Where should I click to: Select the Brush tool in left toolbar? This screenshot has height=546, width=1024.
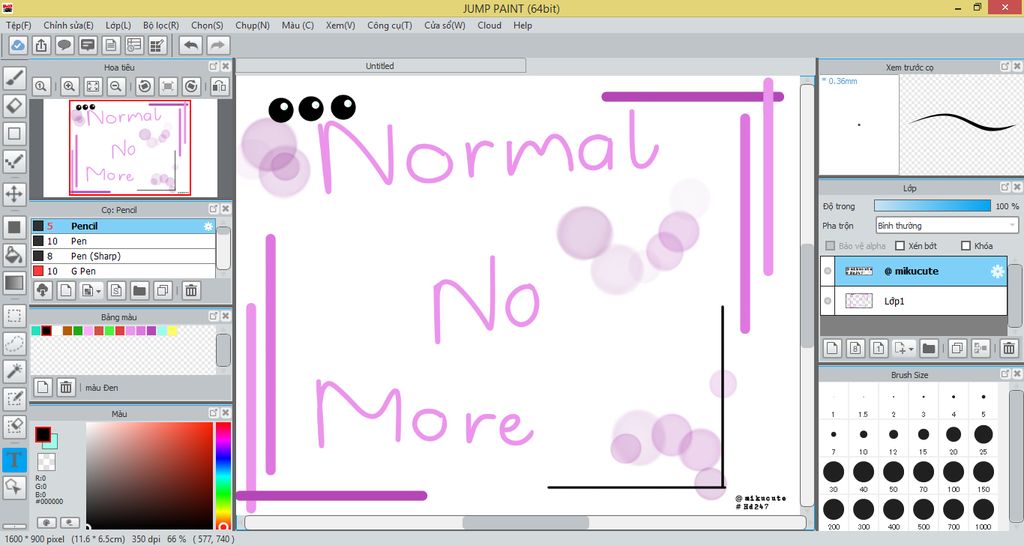tap(15, 77)
